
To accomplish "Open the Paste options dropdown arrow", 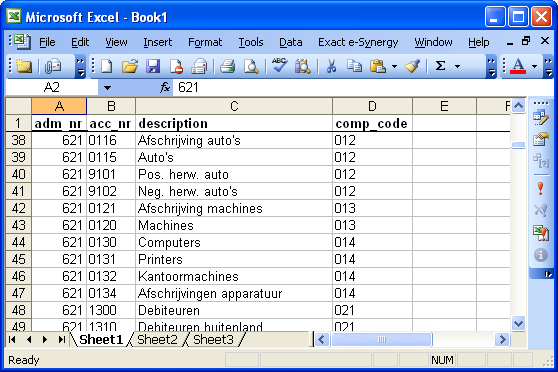I will point(394,66).
